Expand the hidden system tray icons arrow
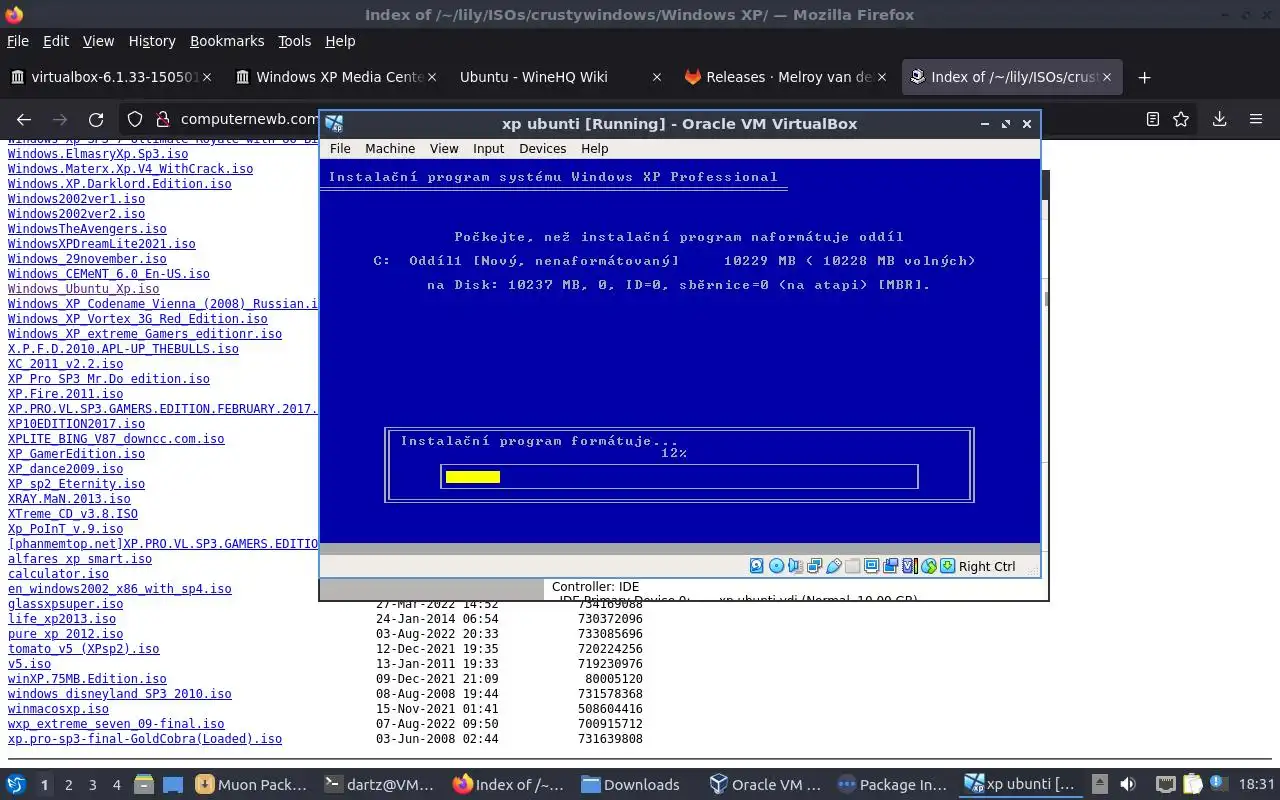The width and height of the screenshot is (1280, 800). 1100,784
